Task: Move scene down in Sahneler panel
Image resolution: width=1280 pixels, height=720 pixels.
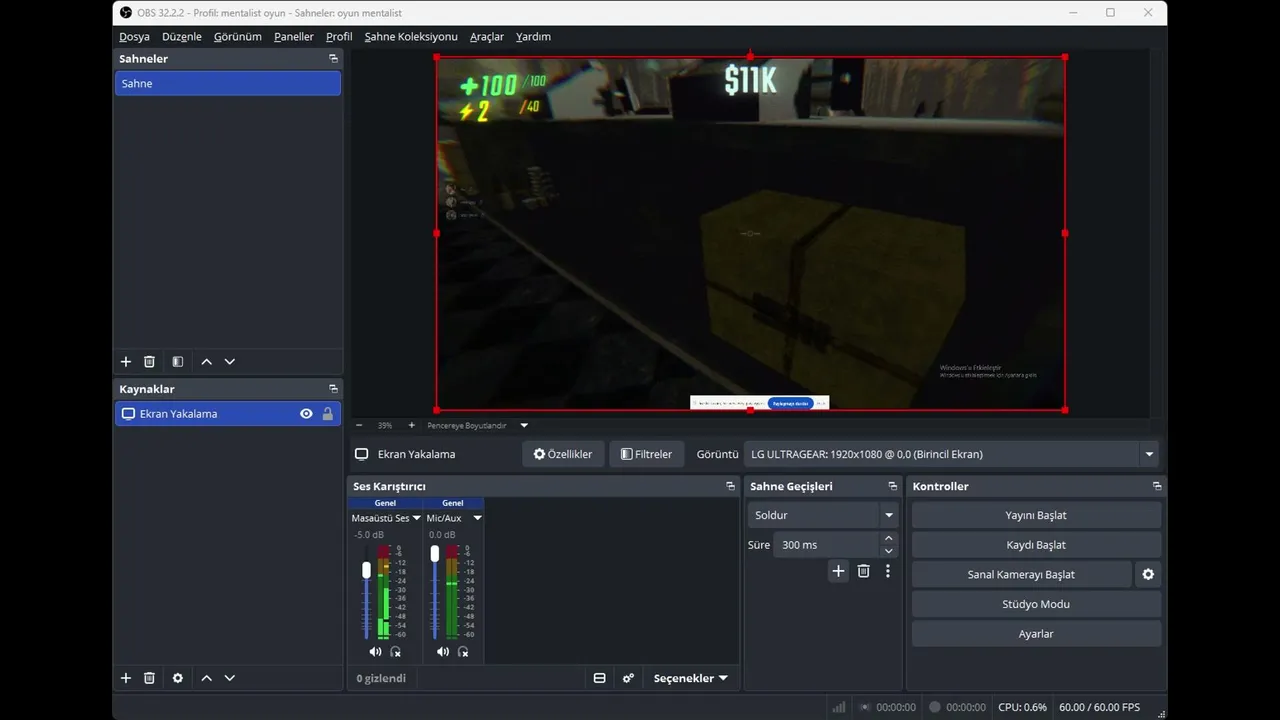Action: (230, 362)
